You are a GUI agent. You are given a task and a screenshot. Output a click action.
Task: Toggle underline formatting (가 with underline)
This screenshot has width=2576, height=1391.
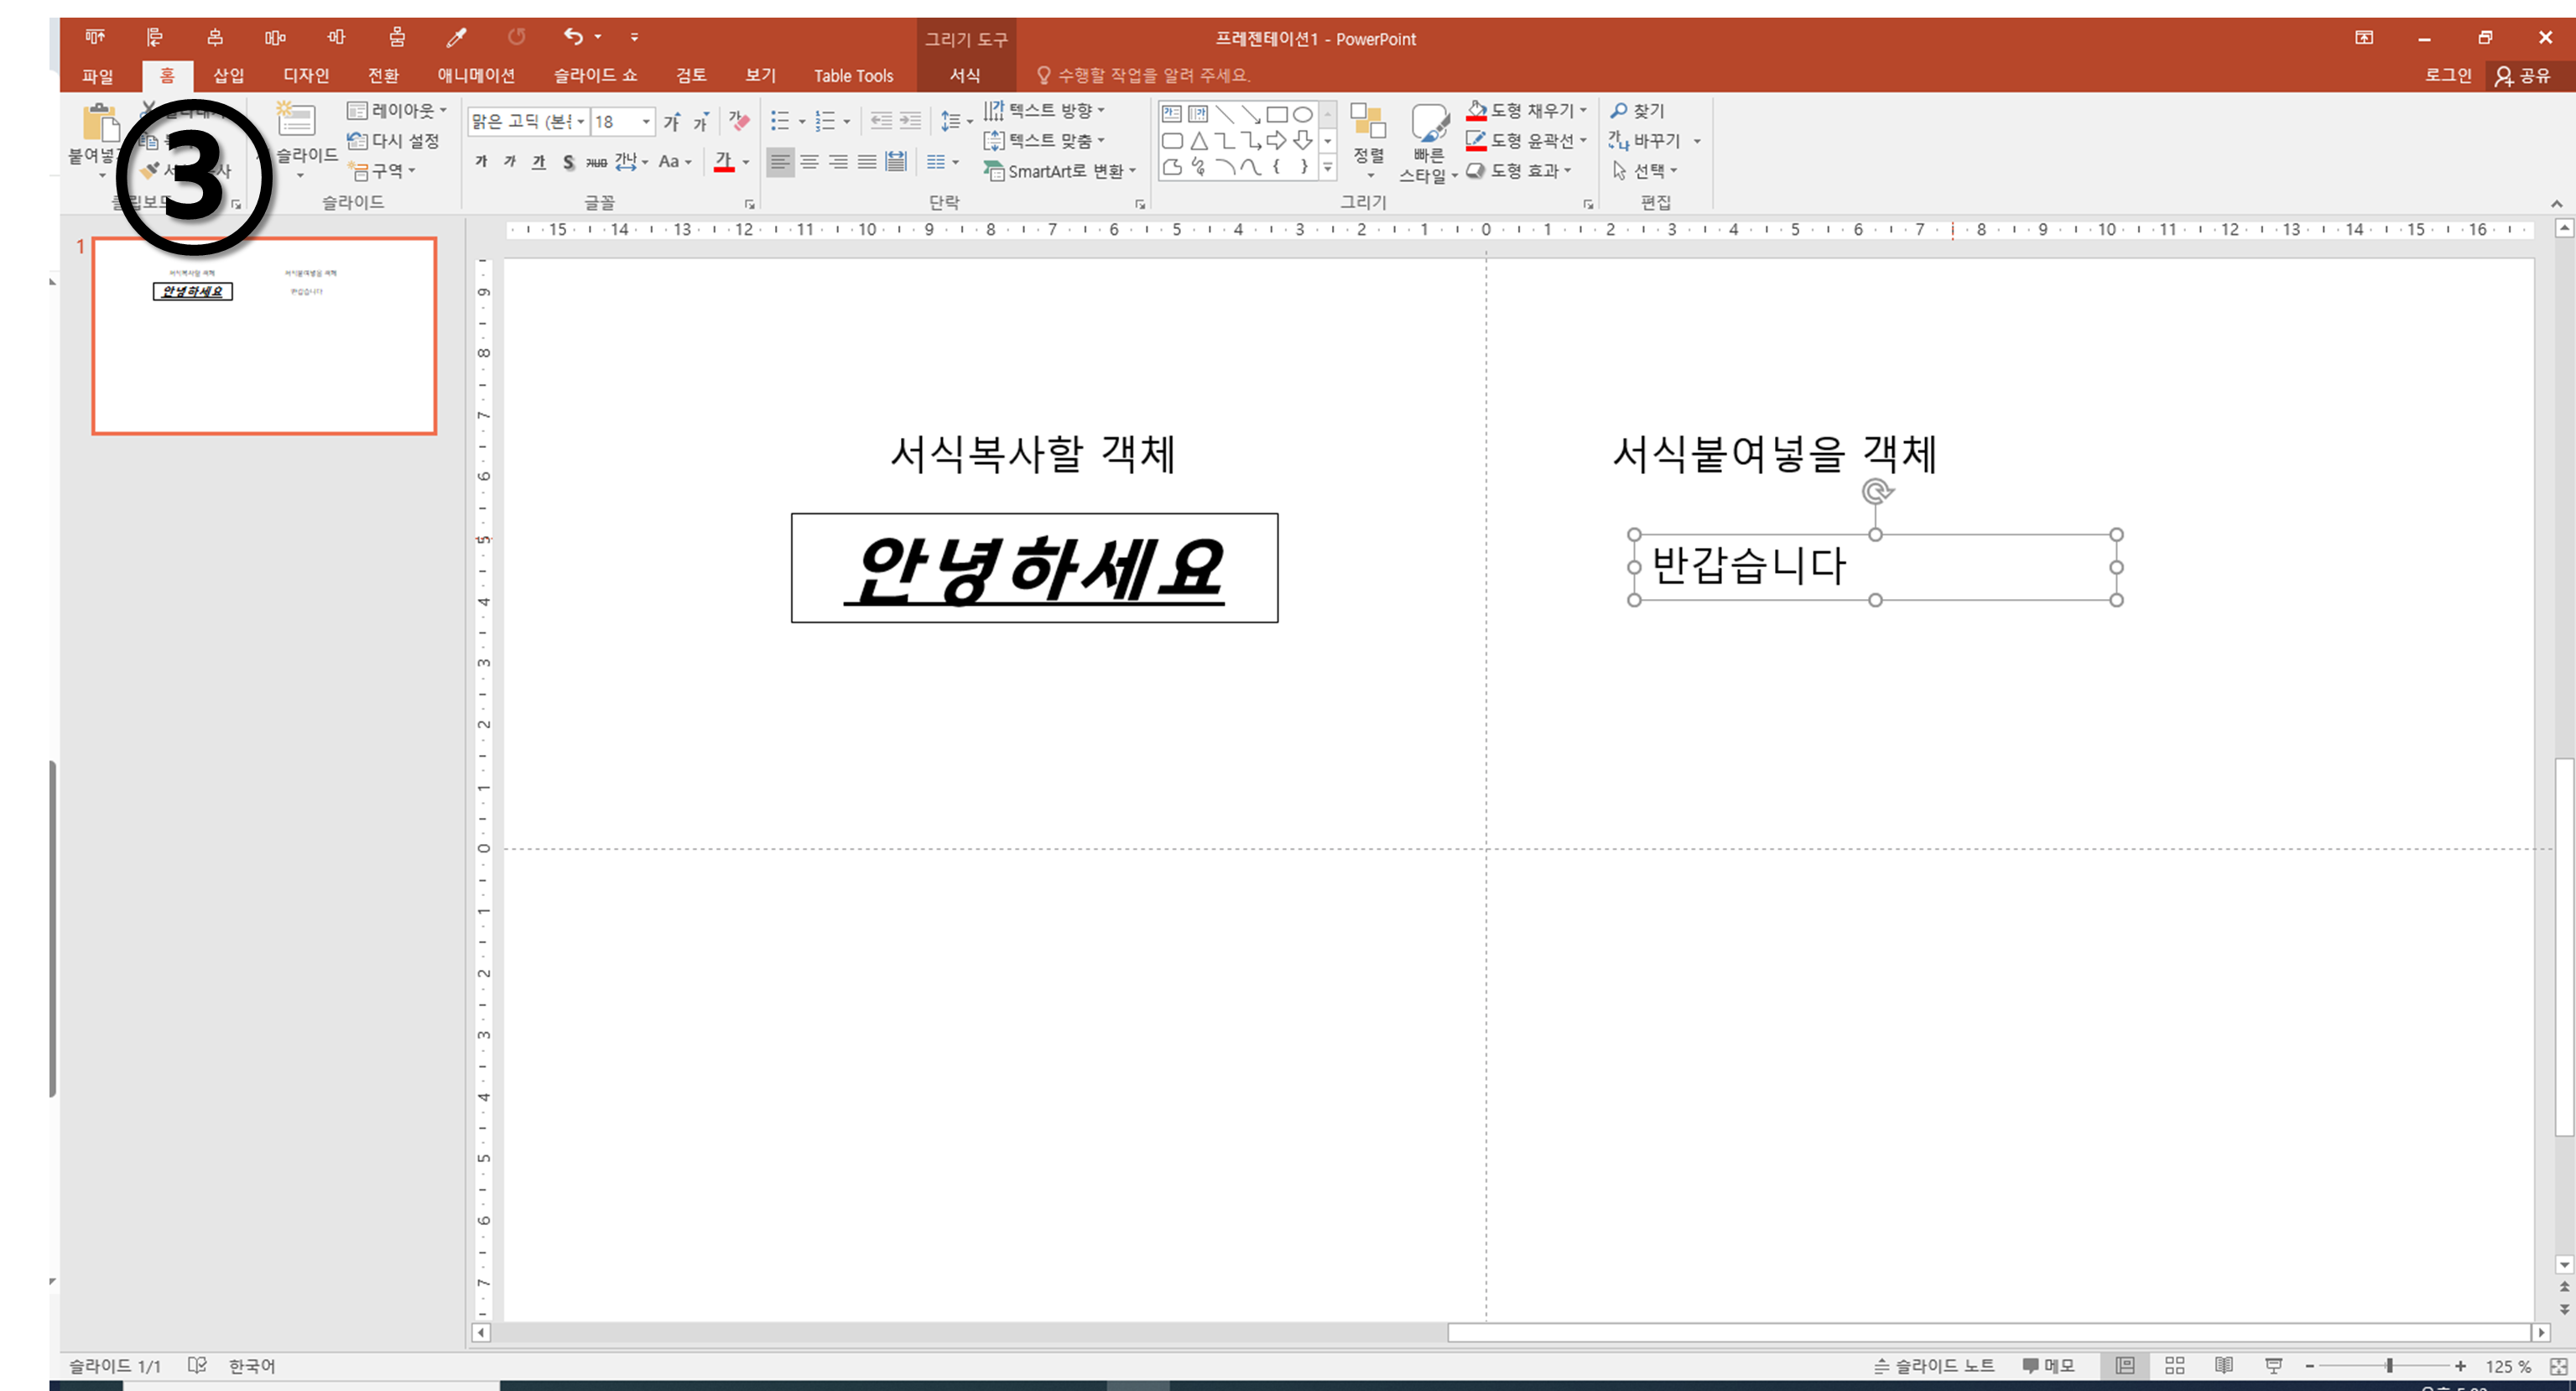[539, 161]
